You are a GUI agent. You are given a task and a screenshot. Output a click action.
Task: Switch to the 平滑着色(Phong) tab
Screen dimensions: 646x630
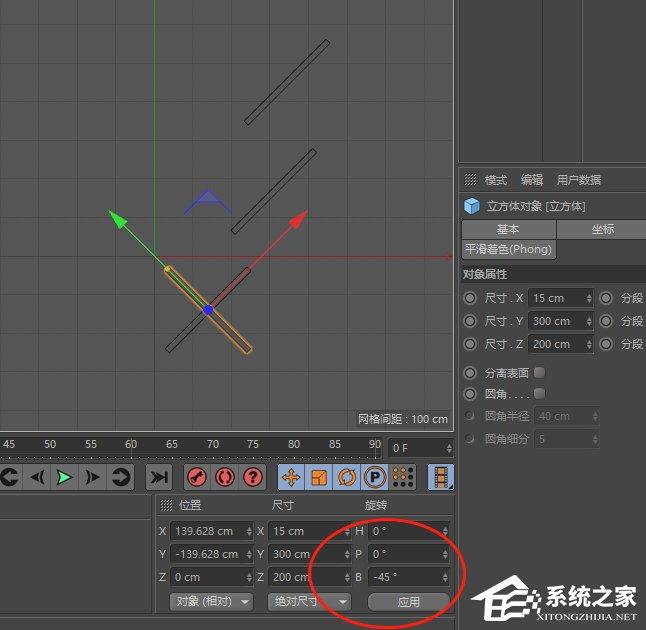tap(509, 249)
